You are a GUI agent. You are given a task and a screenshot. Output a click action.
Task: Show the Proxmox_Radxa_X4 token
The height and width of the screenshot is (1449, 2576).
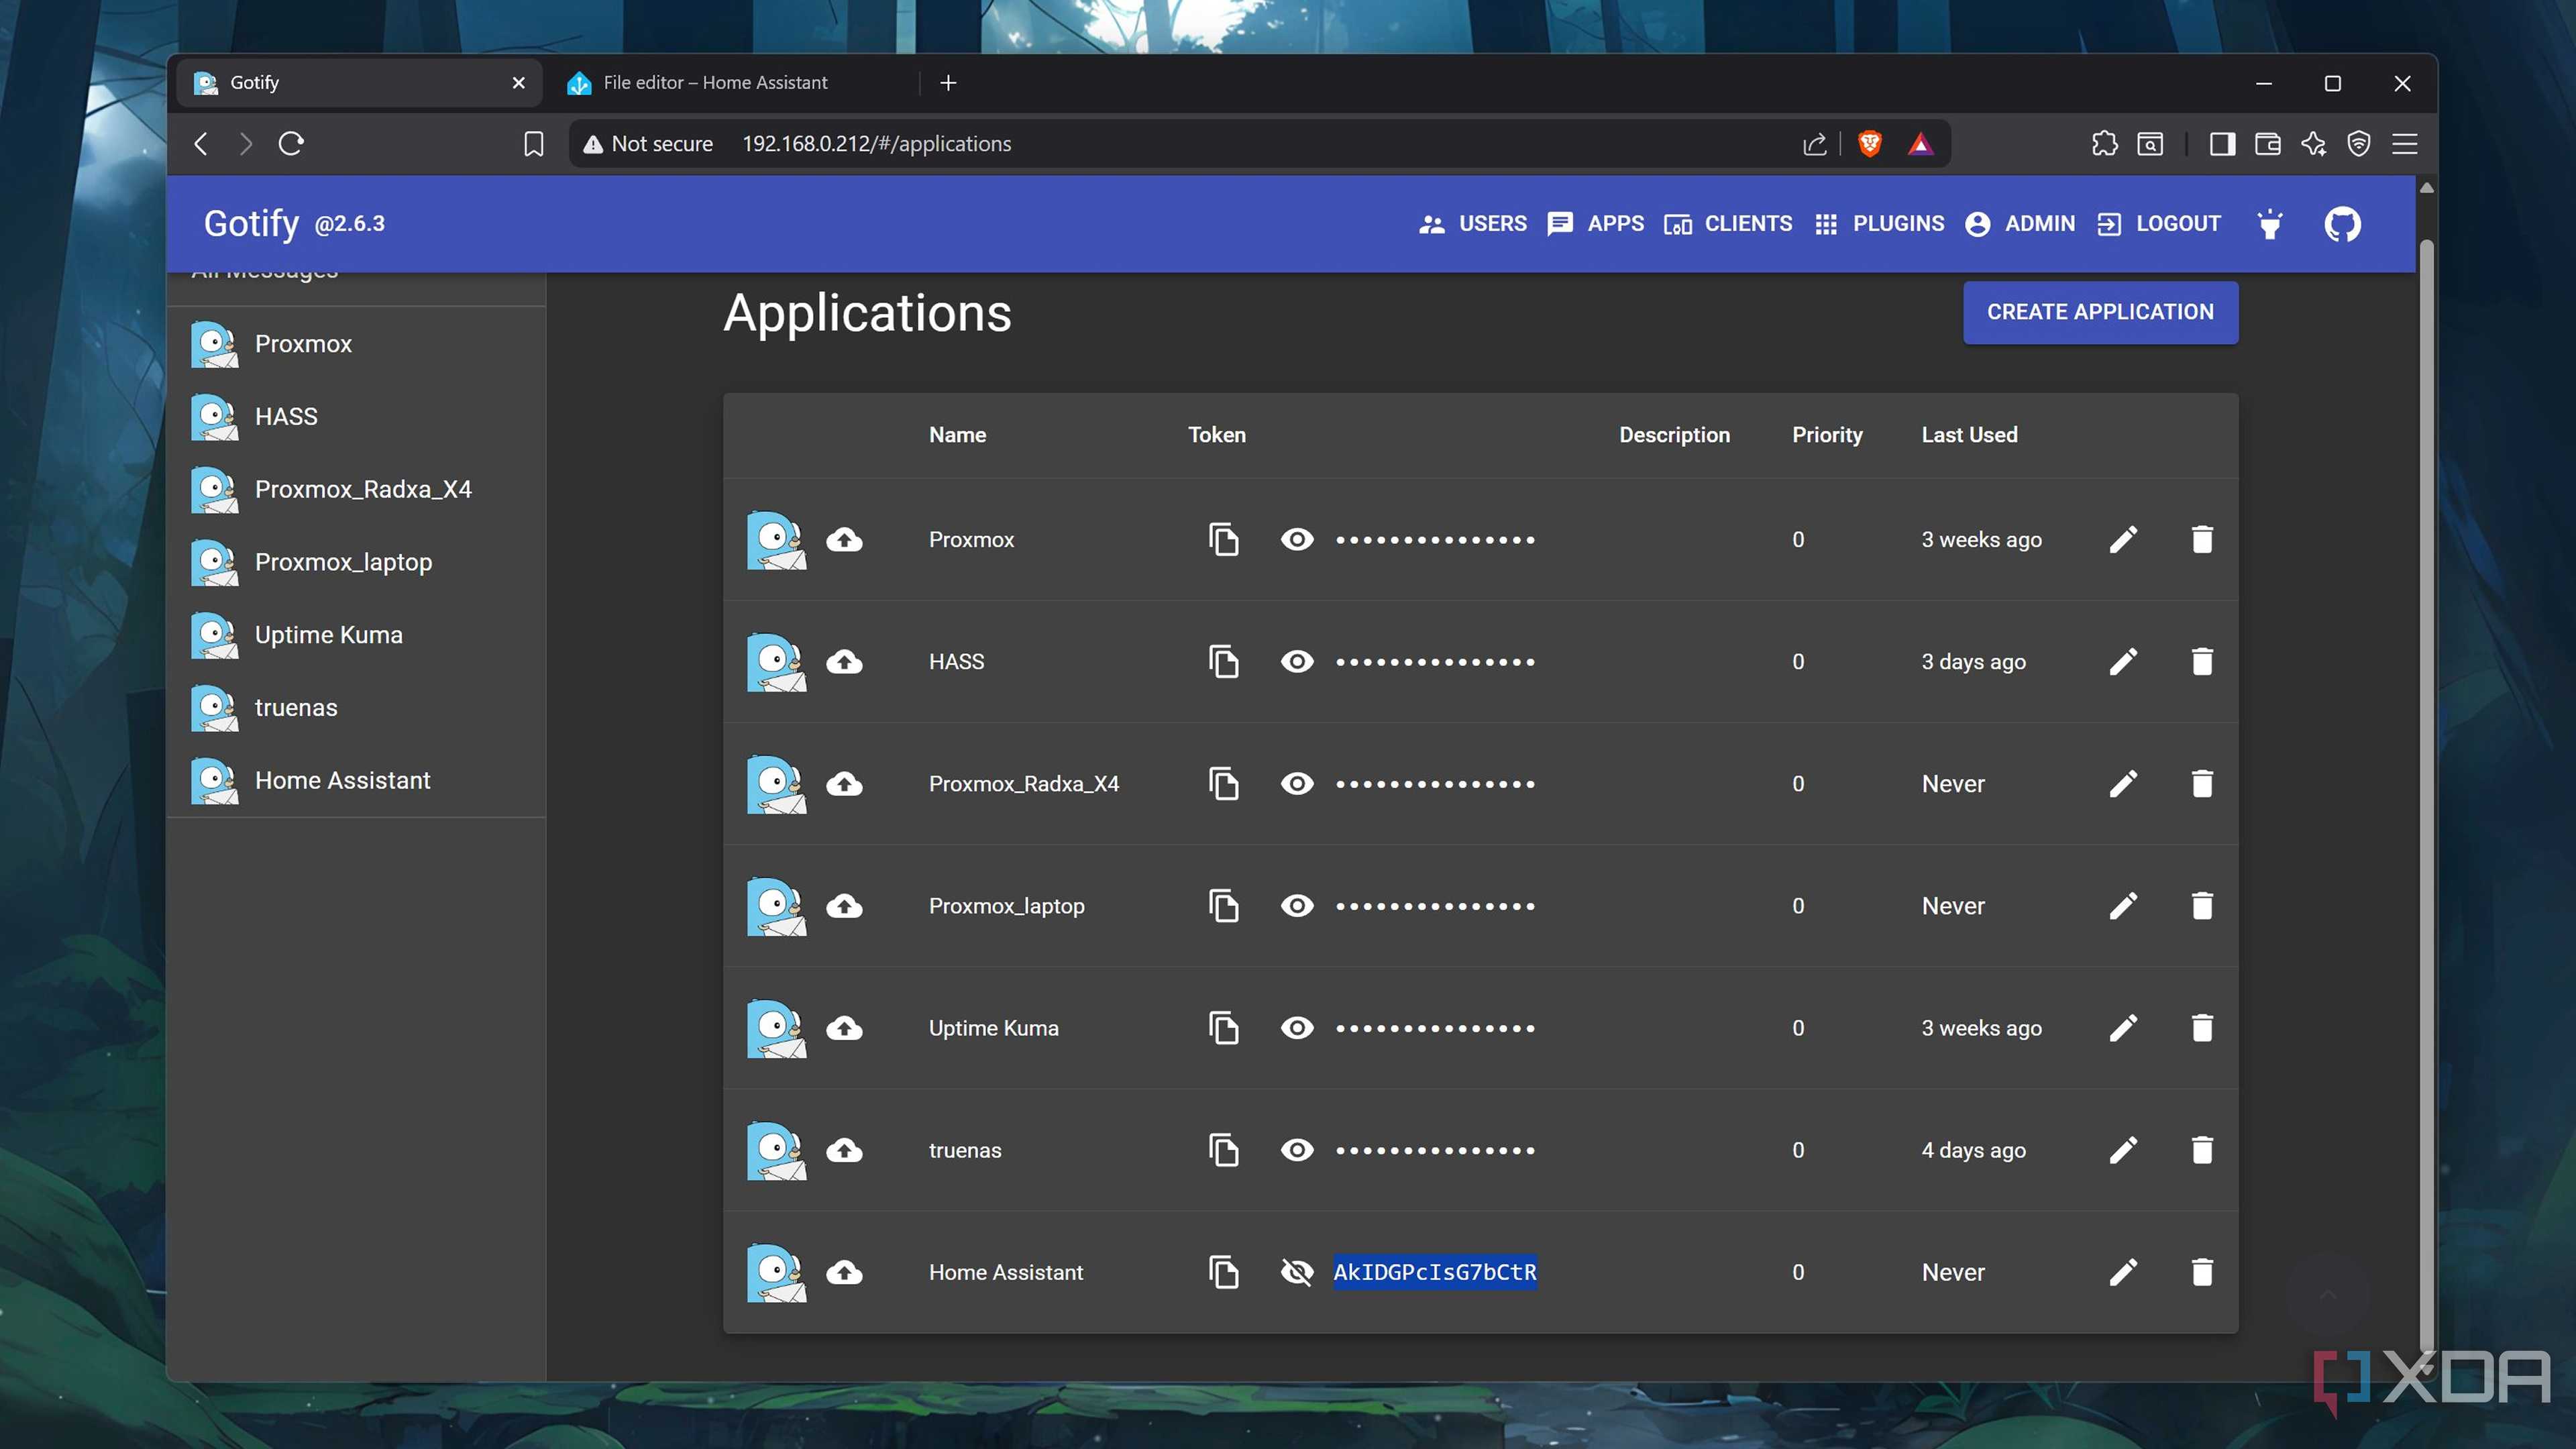(x=1297, y=783)
